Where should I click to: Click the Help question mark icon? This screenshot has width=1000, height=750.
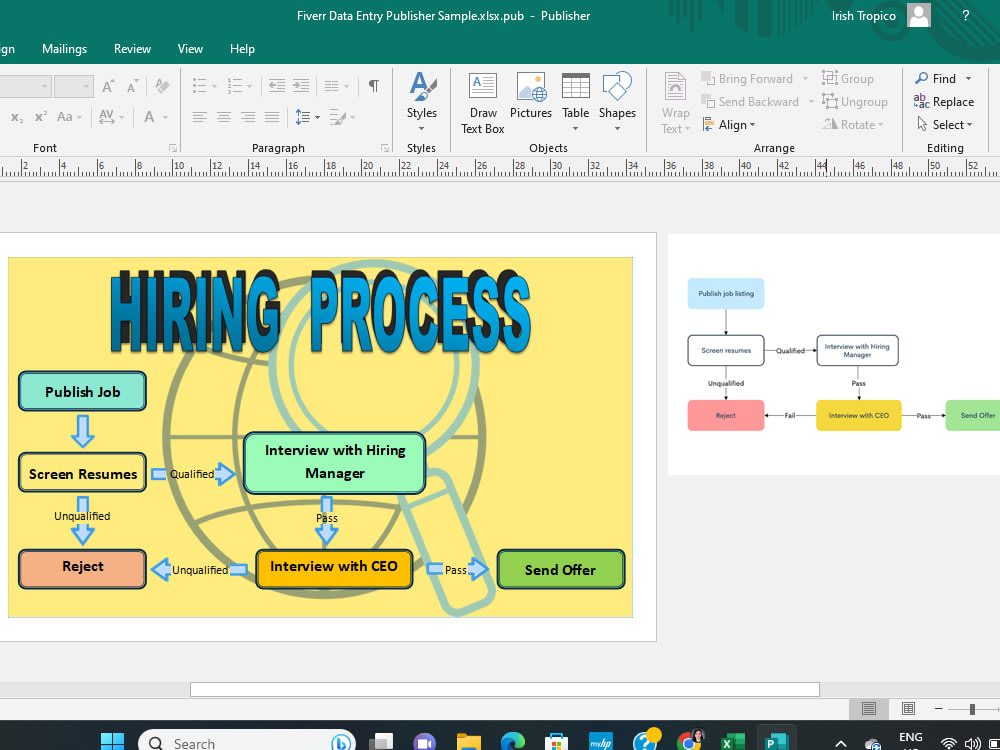point(966,16)
